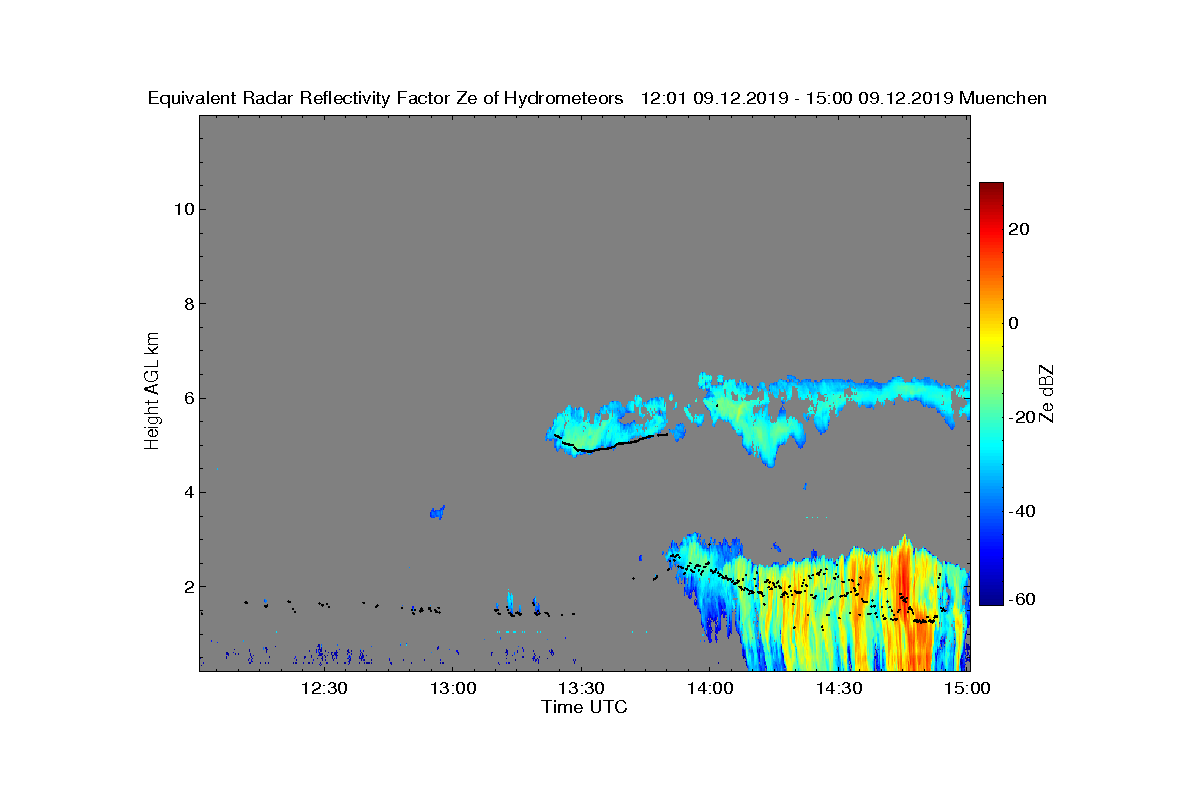Click the 12:30 time tick label

[x=324, y=688]
